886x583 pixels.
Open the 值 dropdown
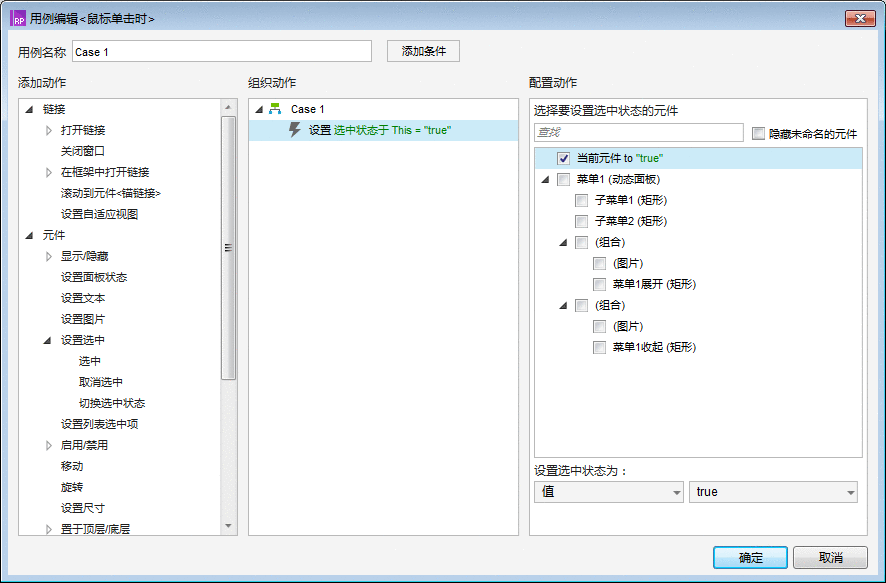[609, 492]
